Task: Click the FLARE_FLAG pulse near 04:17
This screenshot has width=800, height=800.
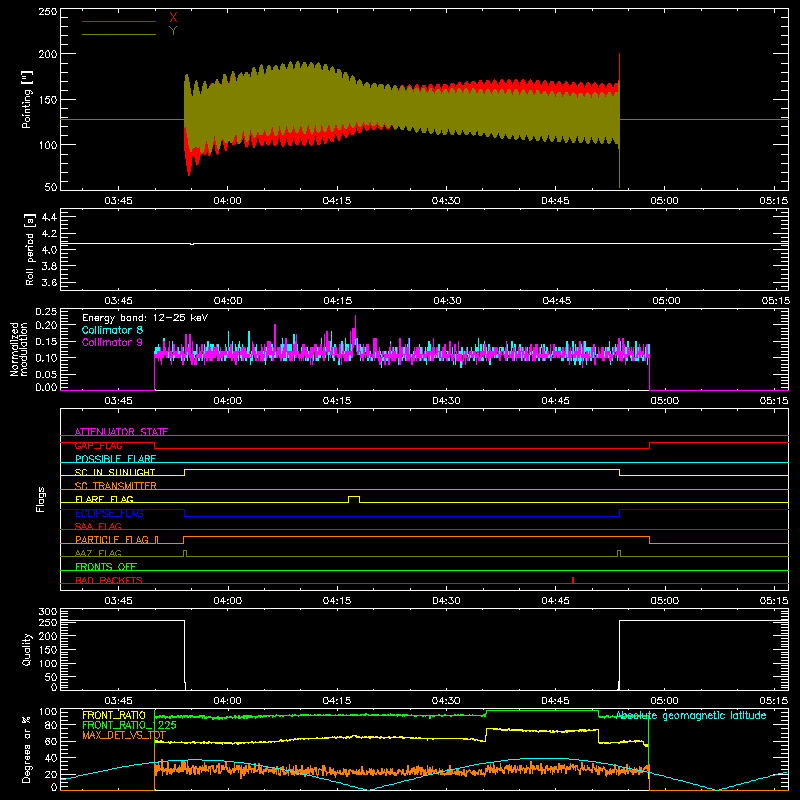Action: (x=354, y=499)
